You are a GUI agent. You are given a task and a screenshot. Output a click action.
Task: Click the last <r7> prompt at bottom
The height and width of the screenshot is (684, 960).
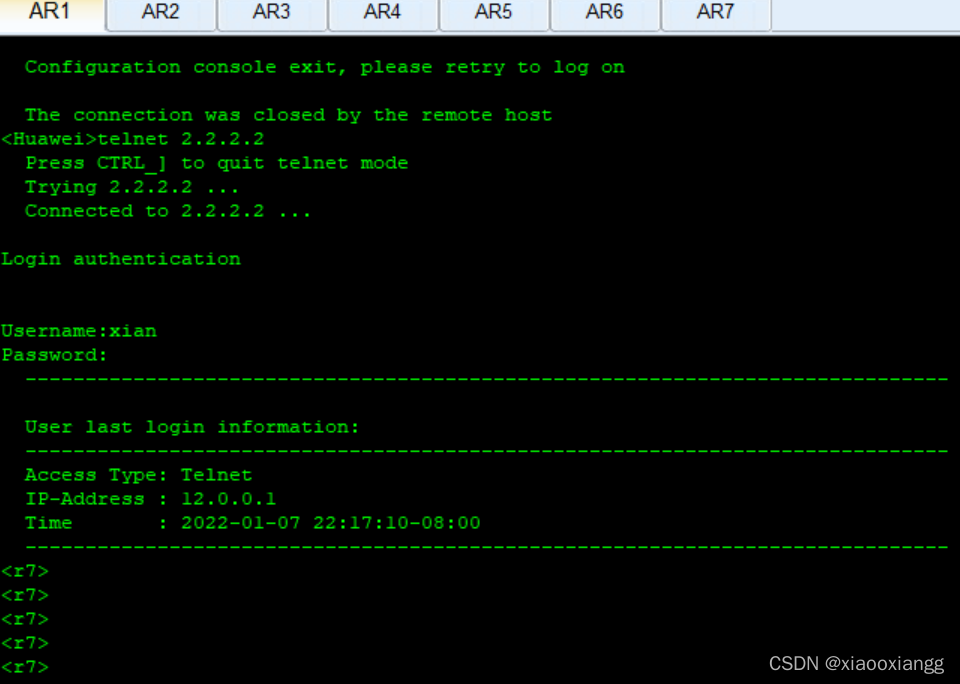click(25, 667)
